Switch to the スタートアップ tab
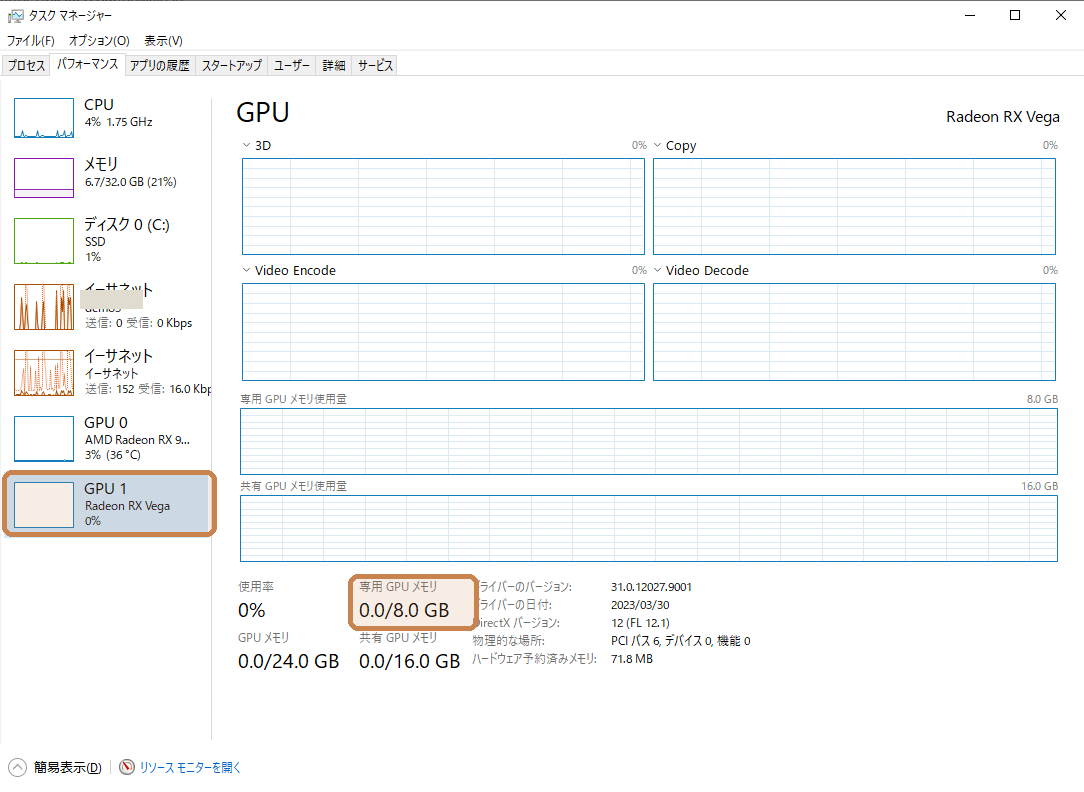 (x=232, y=66)
